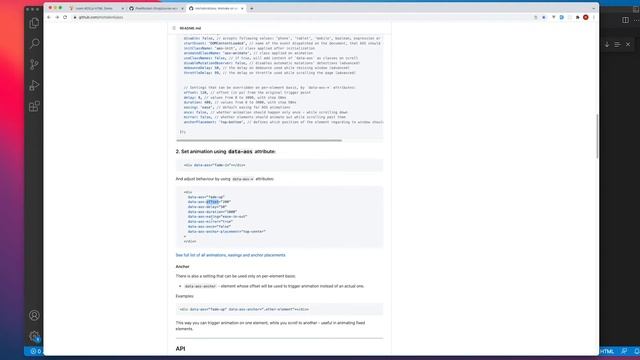
Task: Open a new Chrome tab
Action: (x=252, y=8)
